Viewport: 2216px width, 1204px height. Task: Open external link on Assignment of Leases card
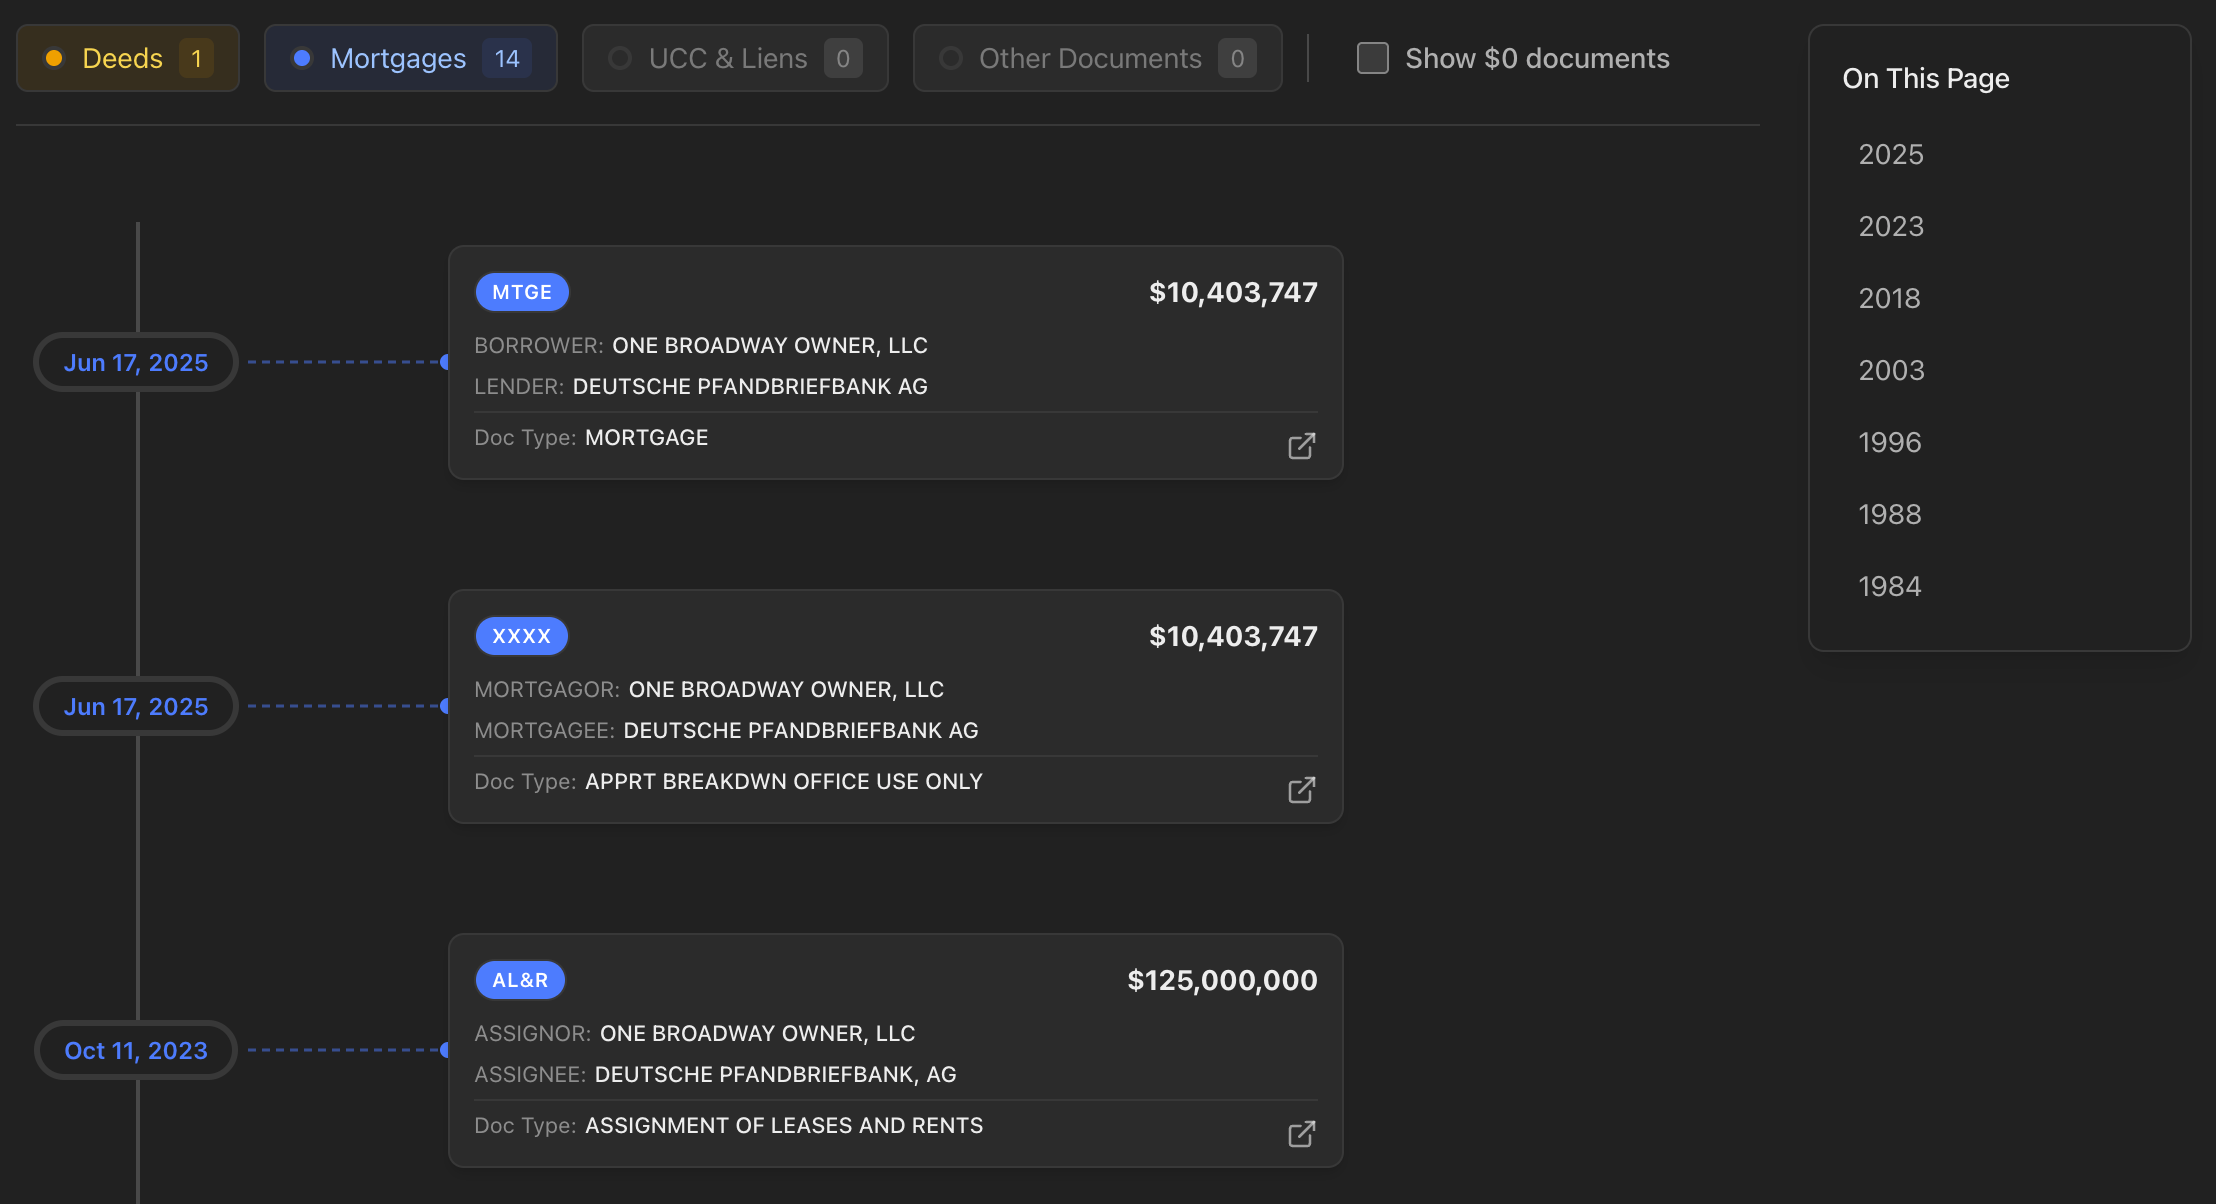1301,1134
